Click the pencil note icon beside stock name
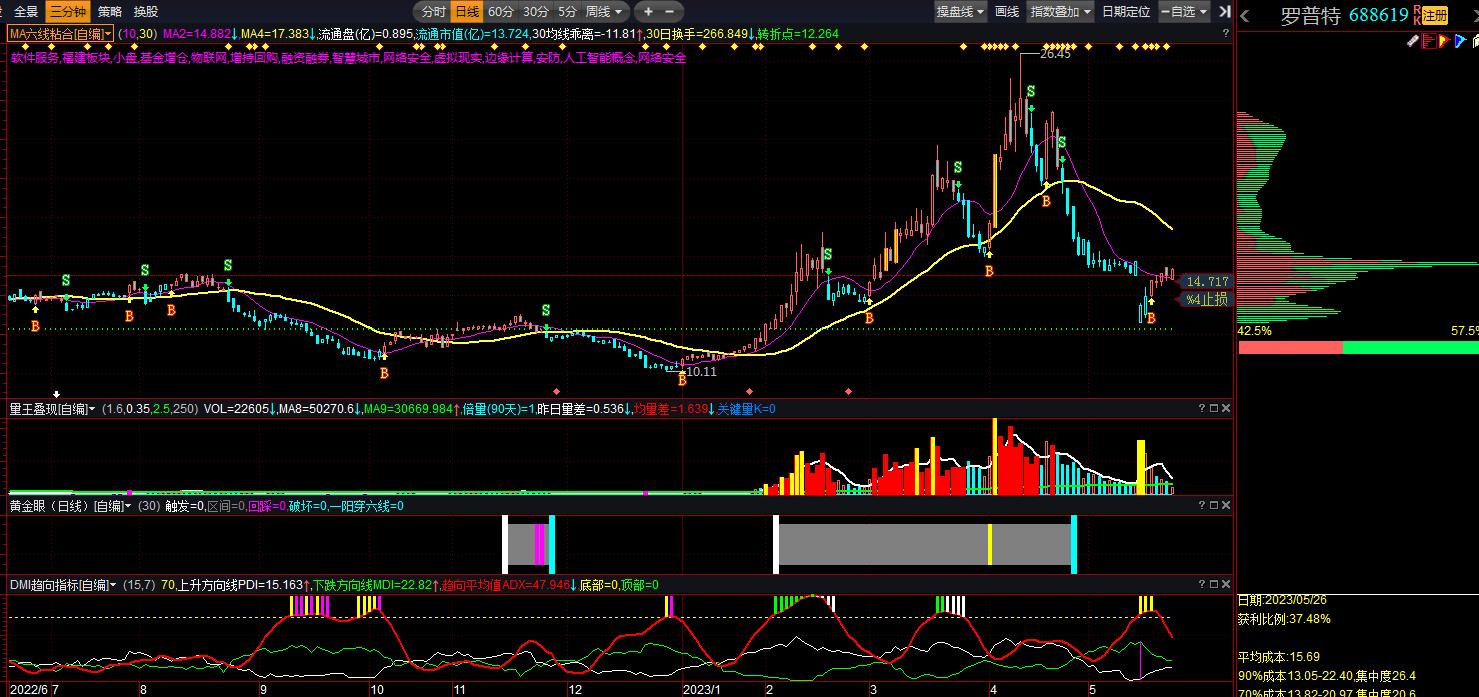 coord(1413,41)
